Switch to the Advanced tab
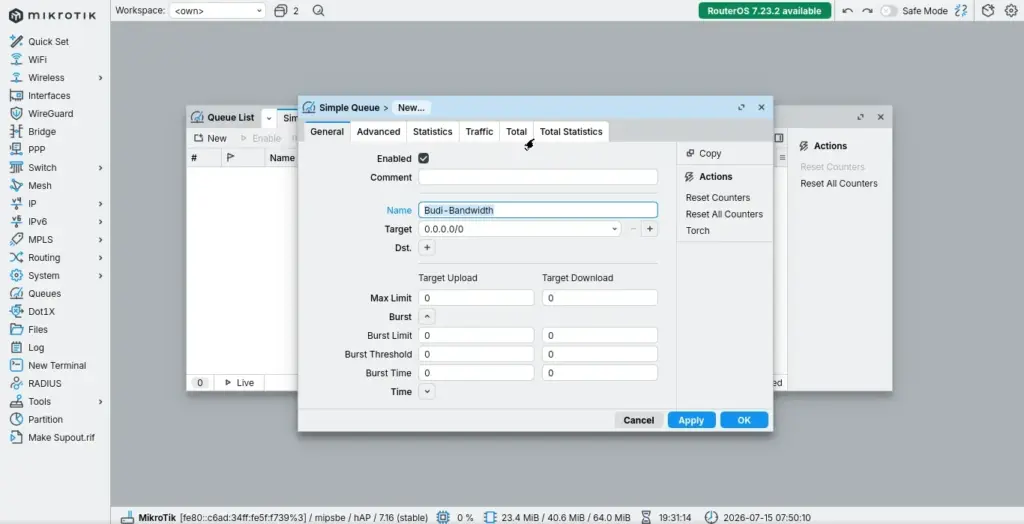This screenshot has height=524, width=1024. 378,131
